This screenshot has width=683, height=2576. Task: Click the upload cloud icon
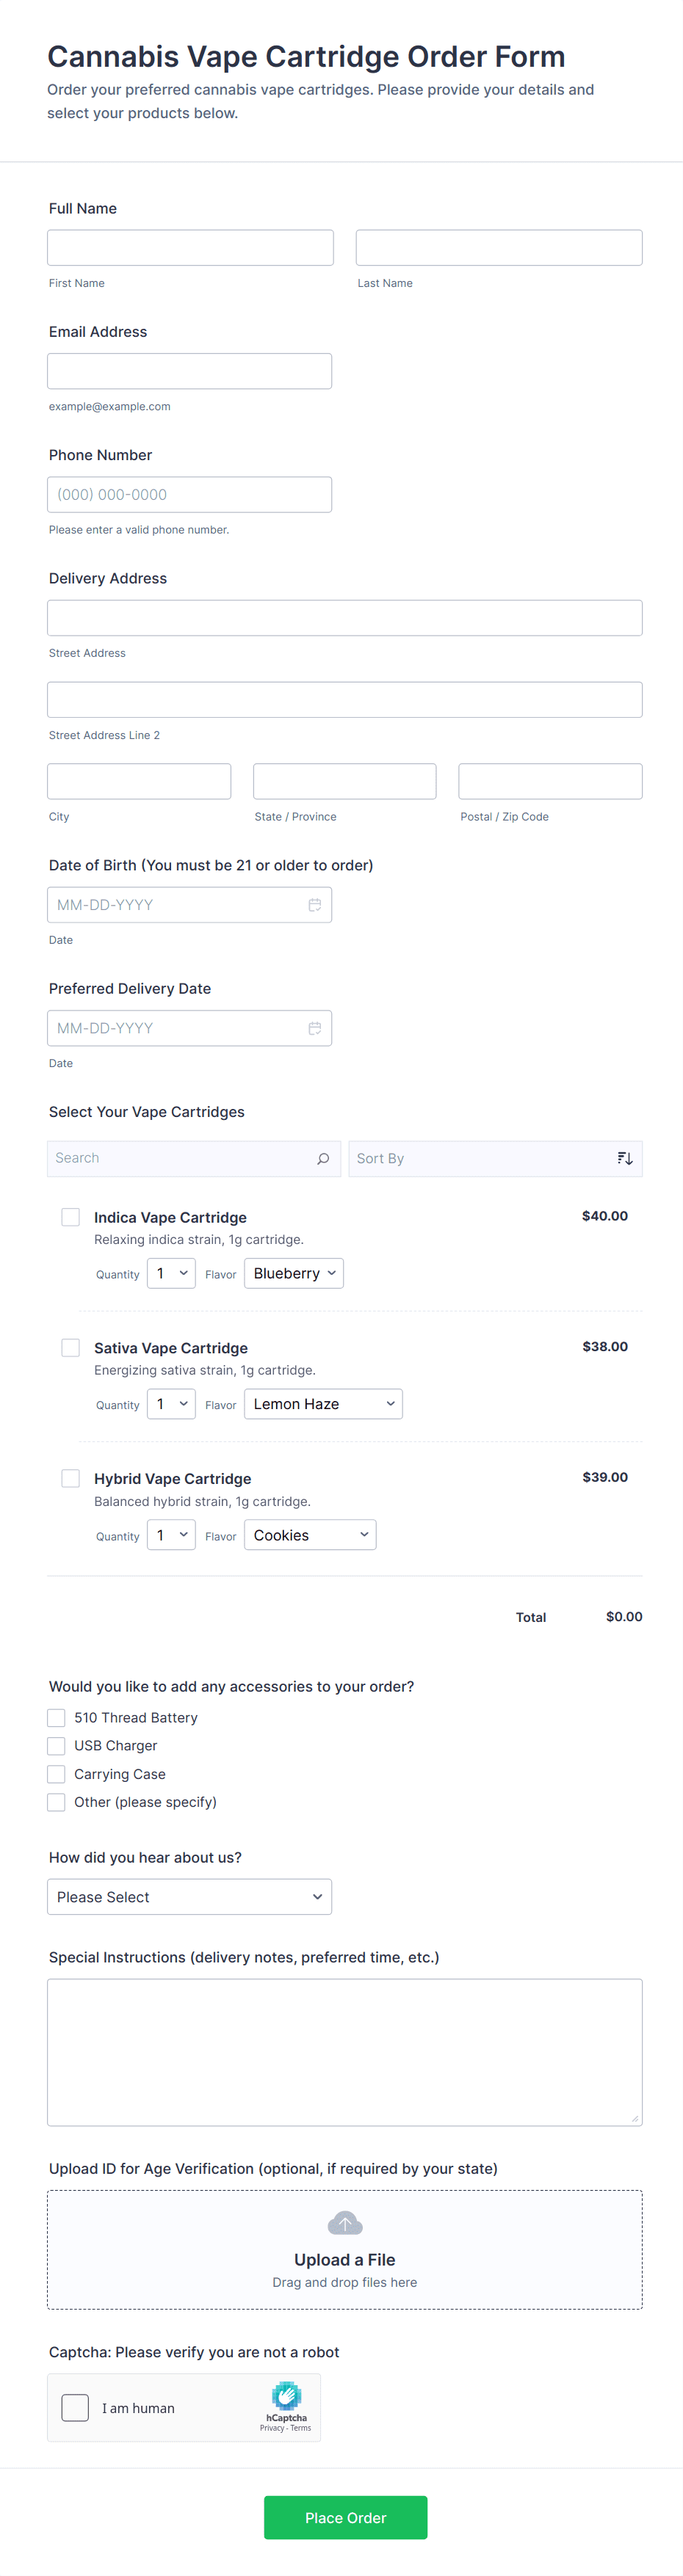click(x=345, y=2223)
